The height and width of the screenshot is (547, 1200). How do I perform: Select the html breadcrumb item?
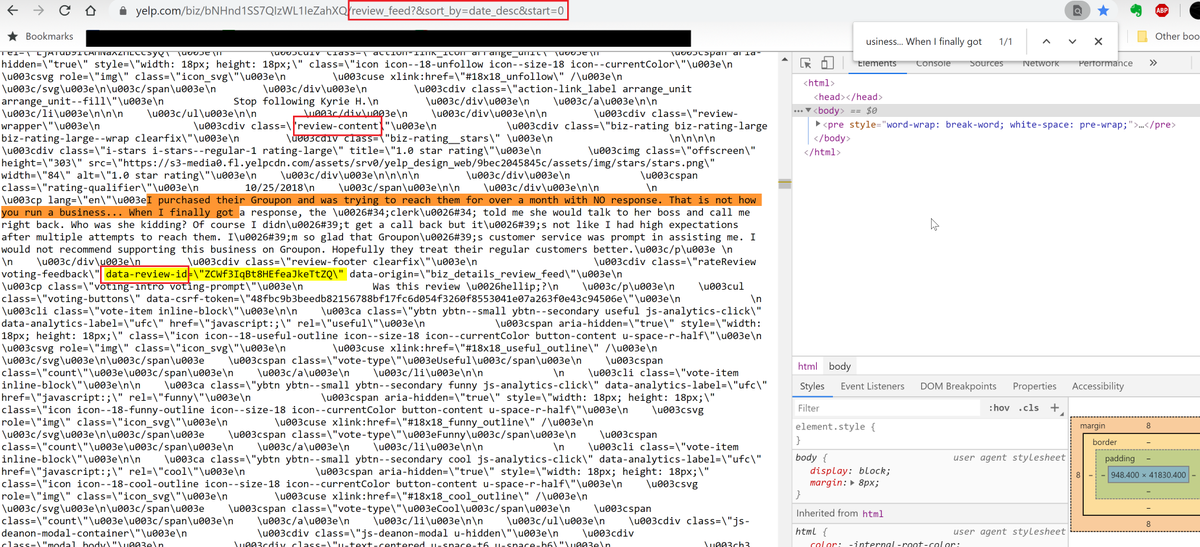point(808,367)
